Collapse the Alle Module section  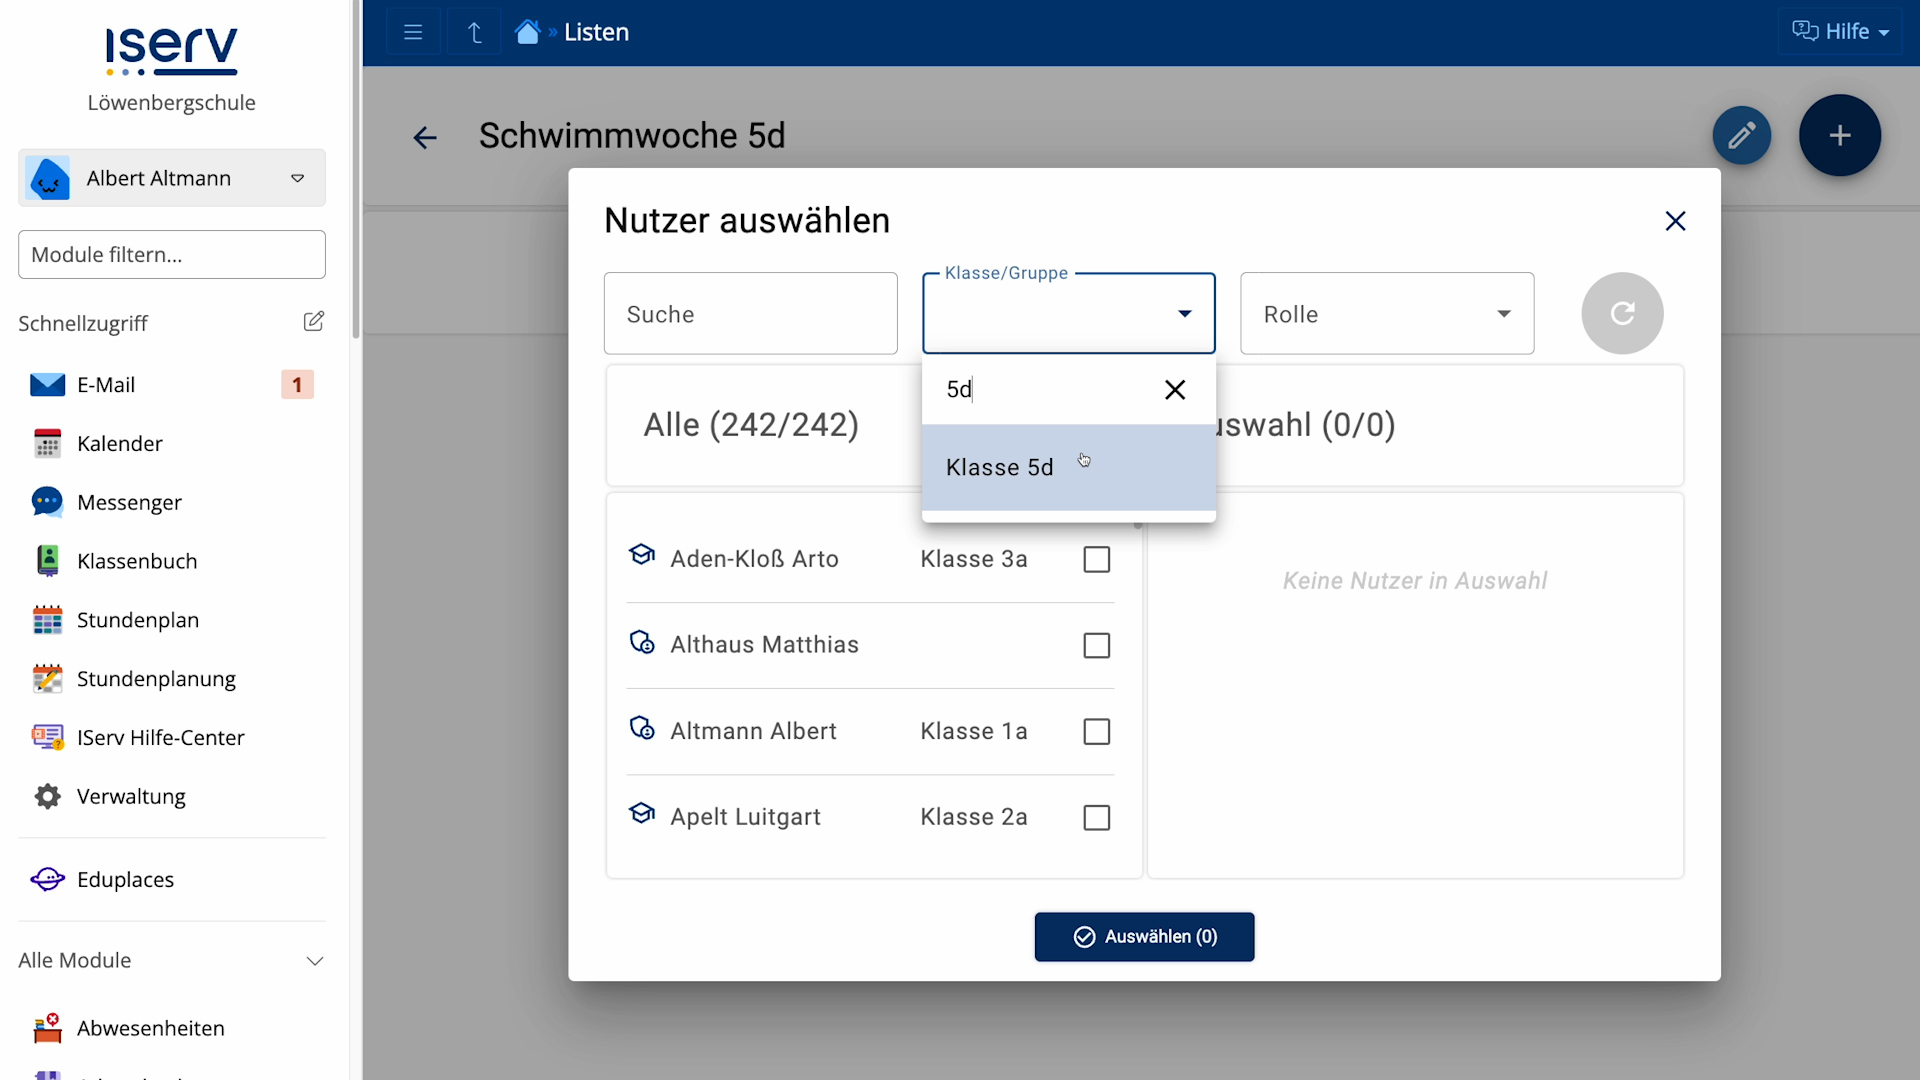[x=315, y=960]
